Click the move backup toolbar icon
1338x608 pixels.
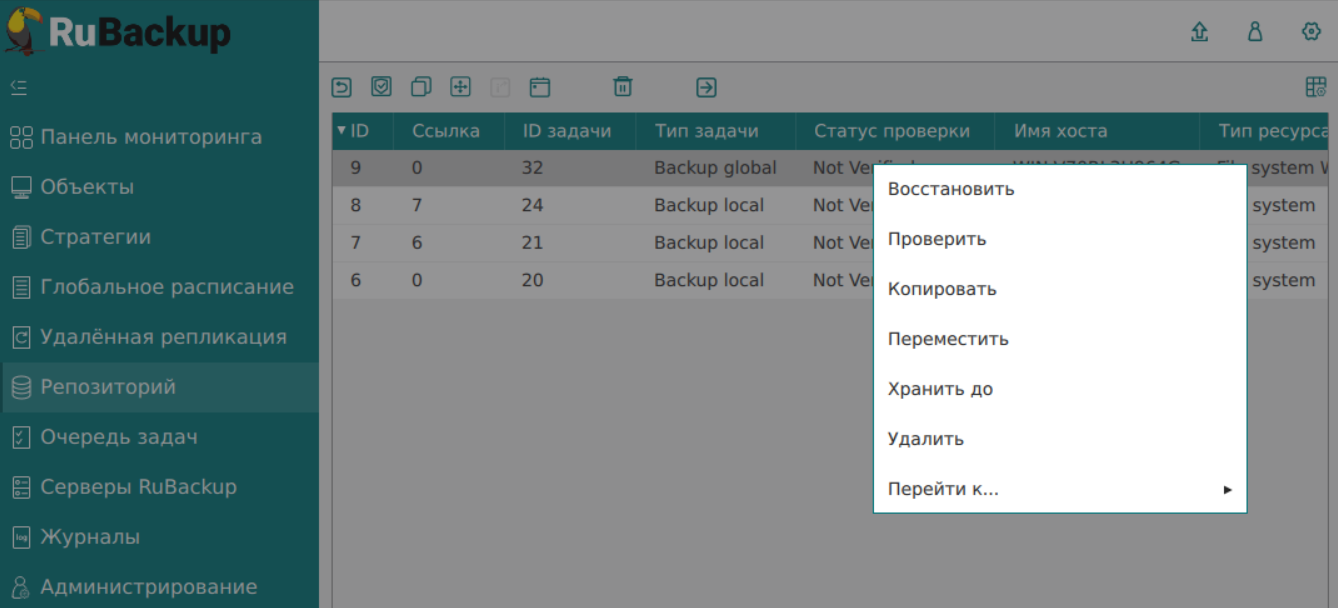[460, 88]
